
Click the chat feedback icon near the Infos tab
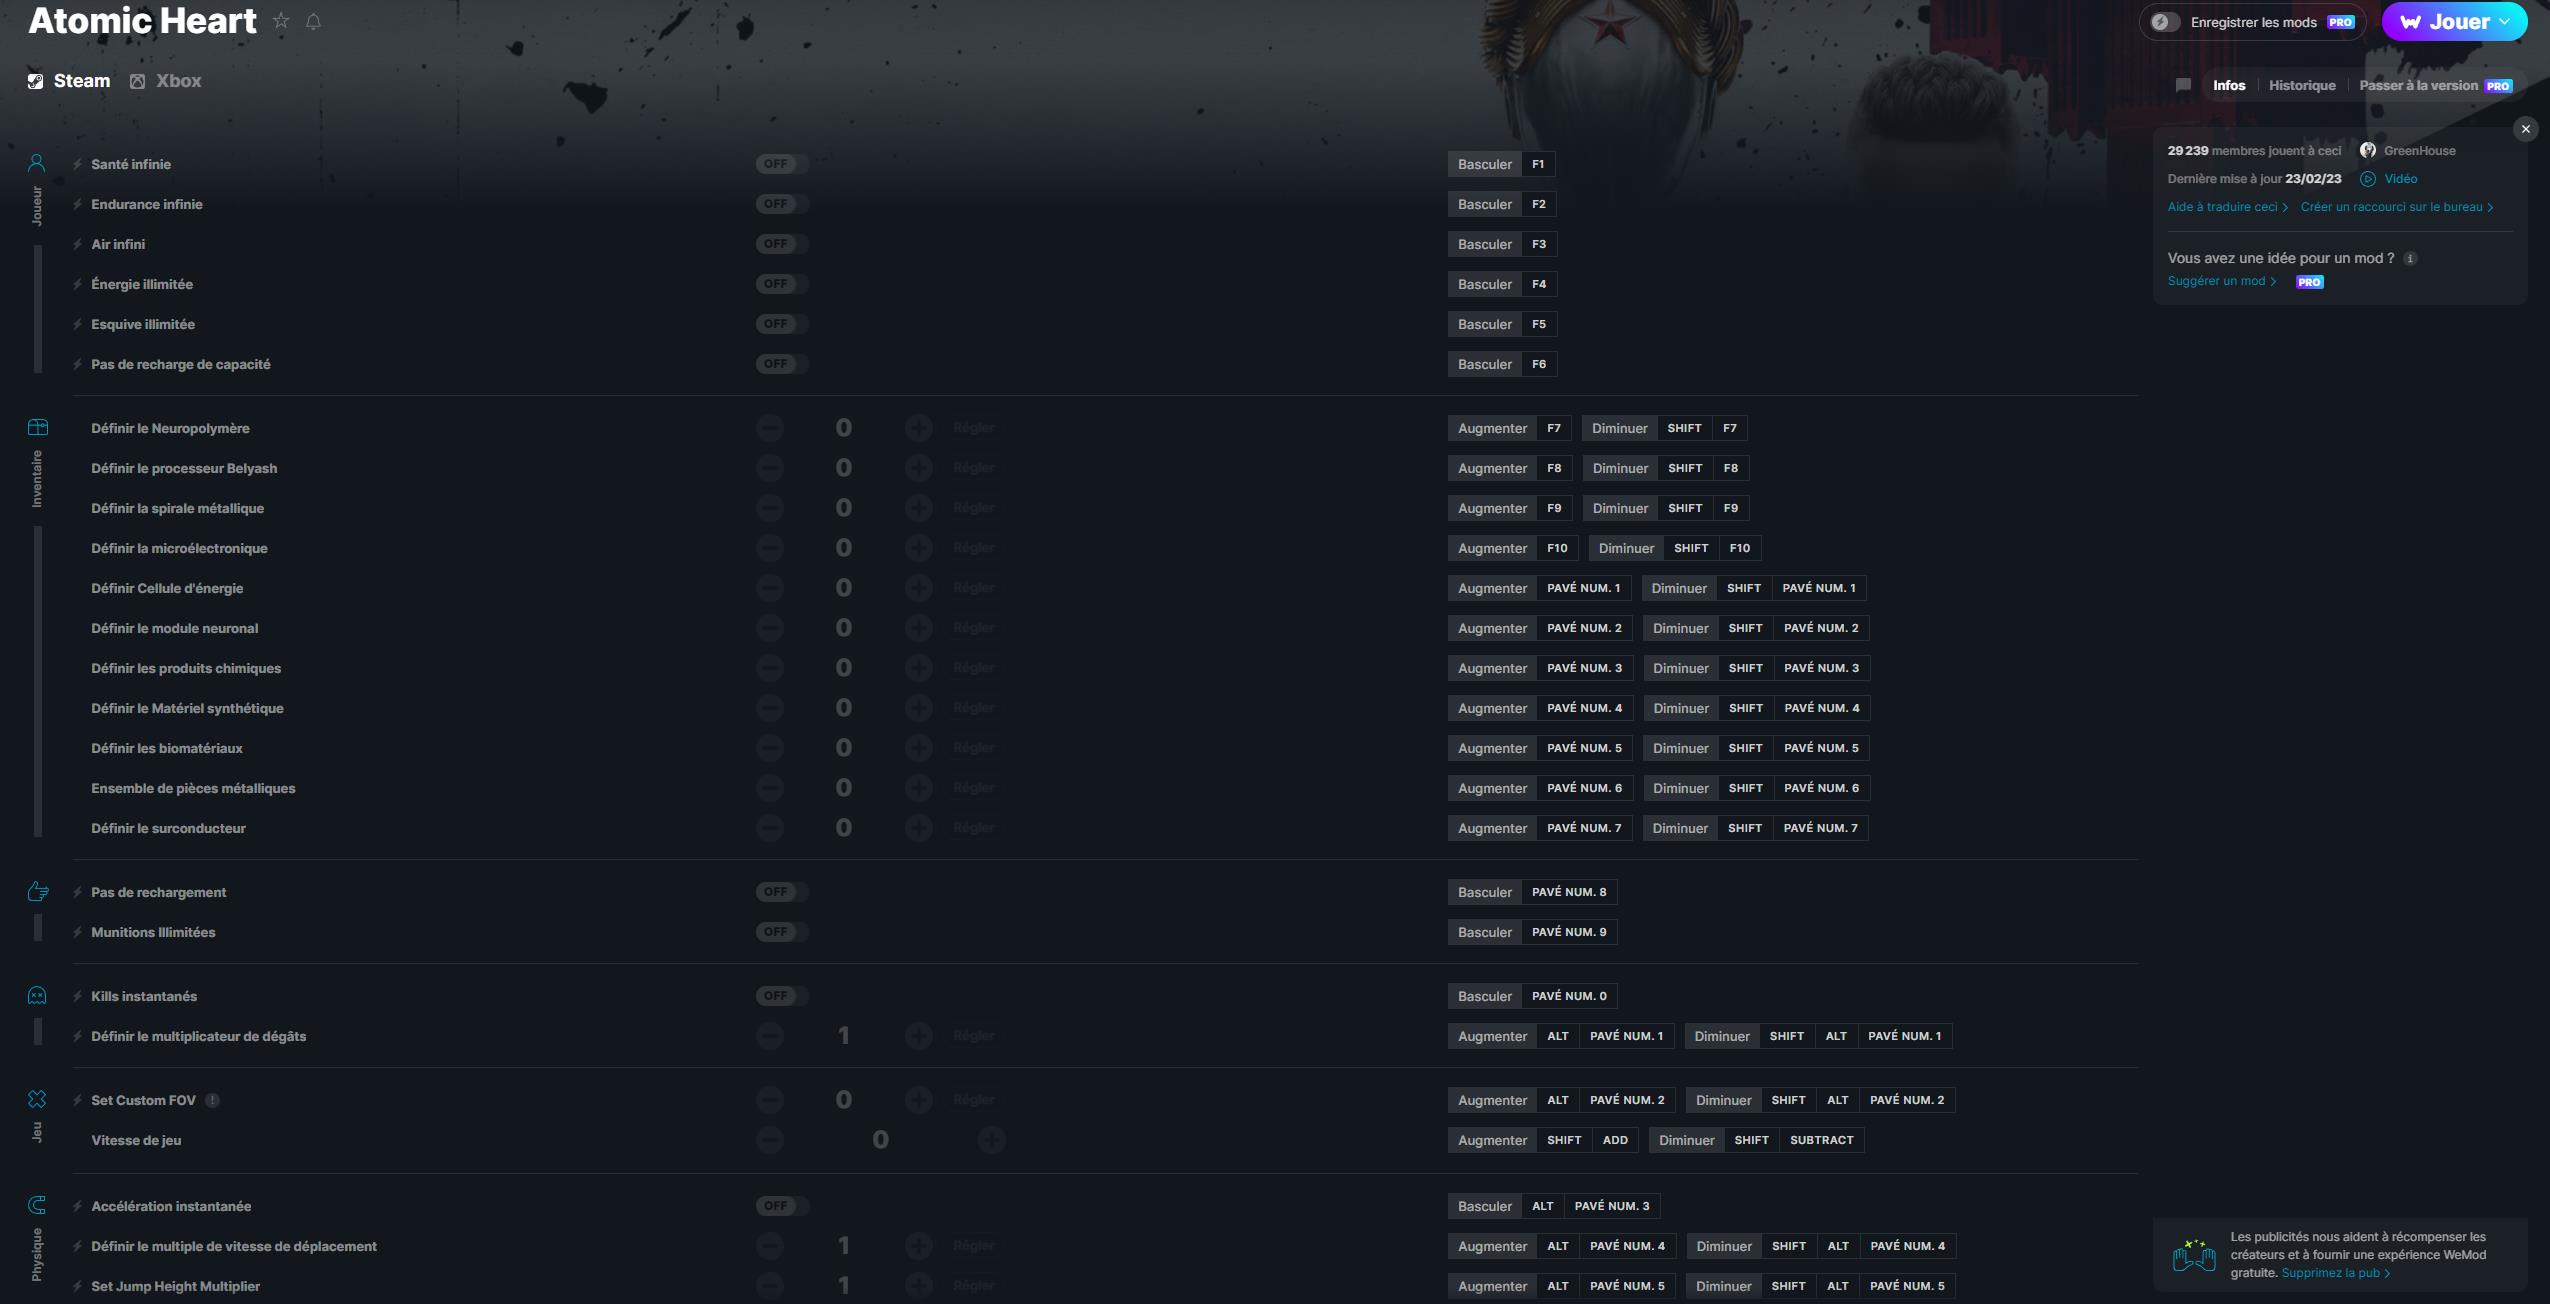(2185, 85)
